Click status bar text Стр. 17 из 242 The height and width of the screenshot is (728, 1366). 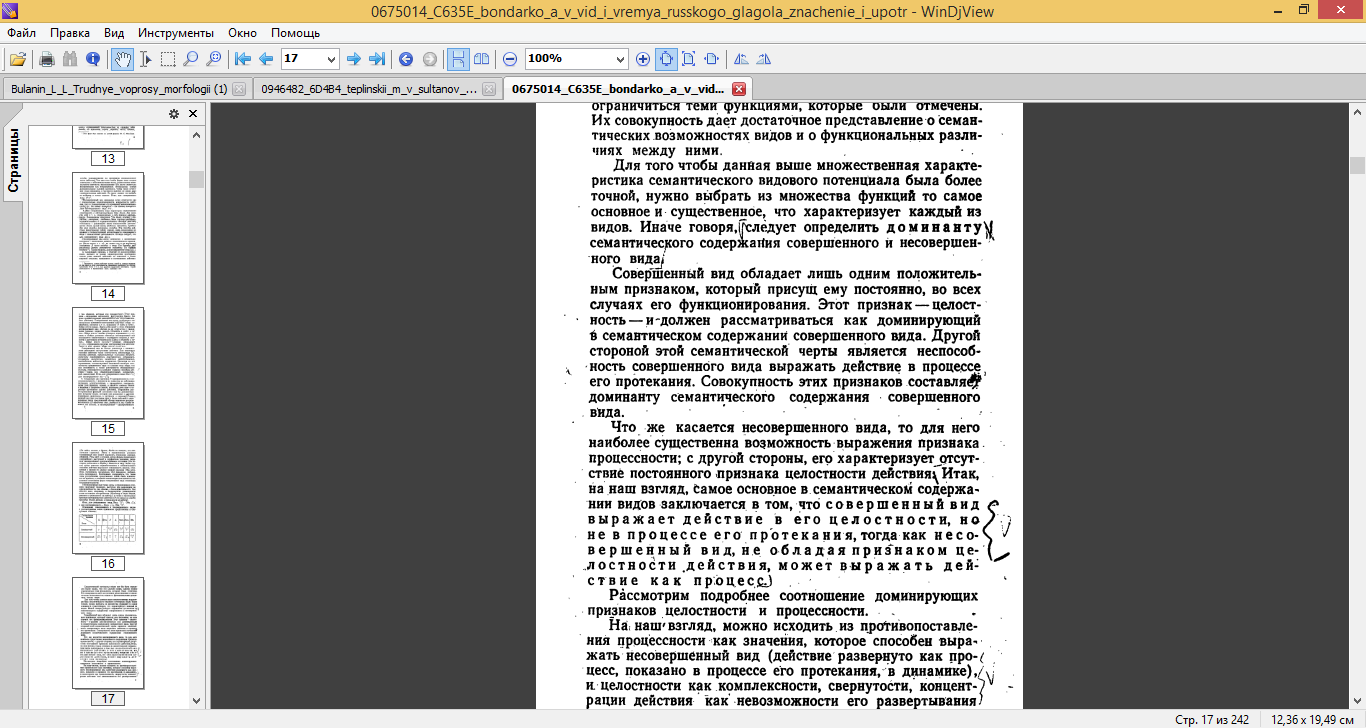1213,719
